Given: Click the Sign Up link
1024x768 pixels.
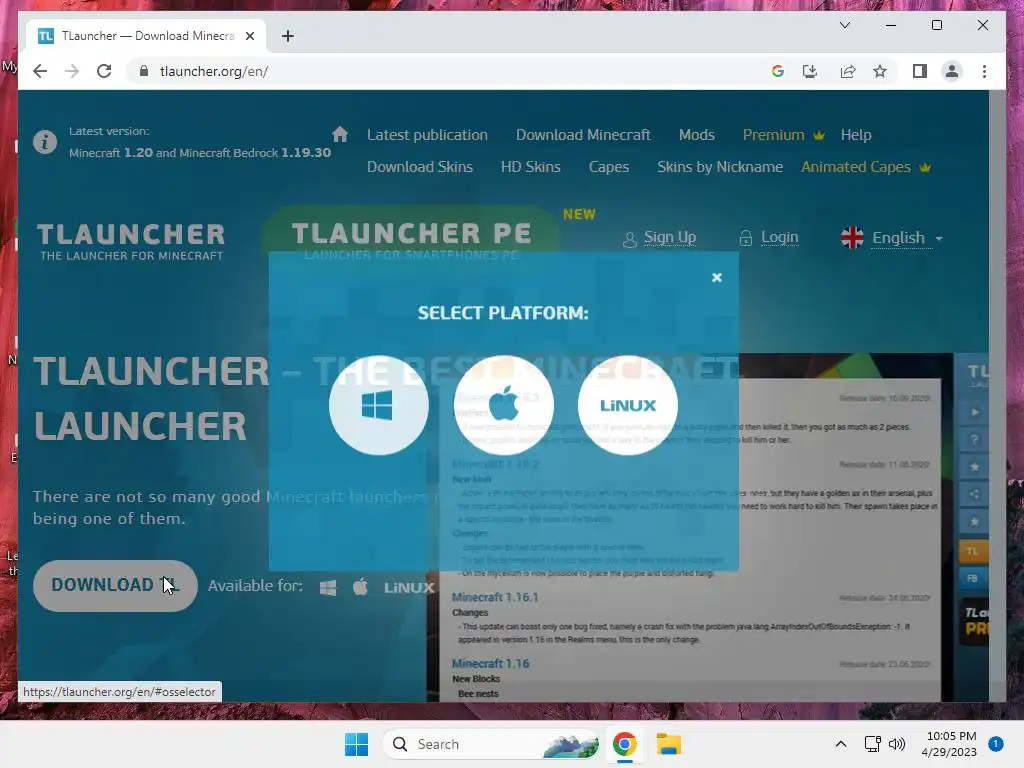Looking at the screenshot, I should (x=670, y=237).
